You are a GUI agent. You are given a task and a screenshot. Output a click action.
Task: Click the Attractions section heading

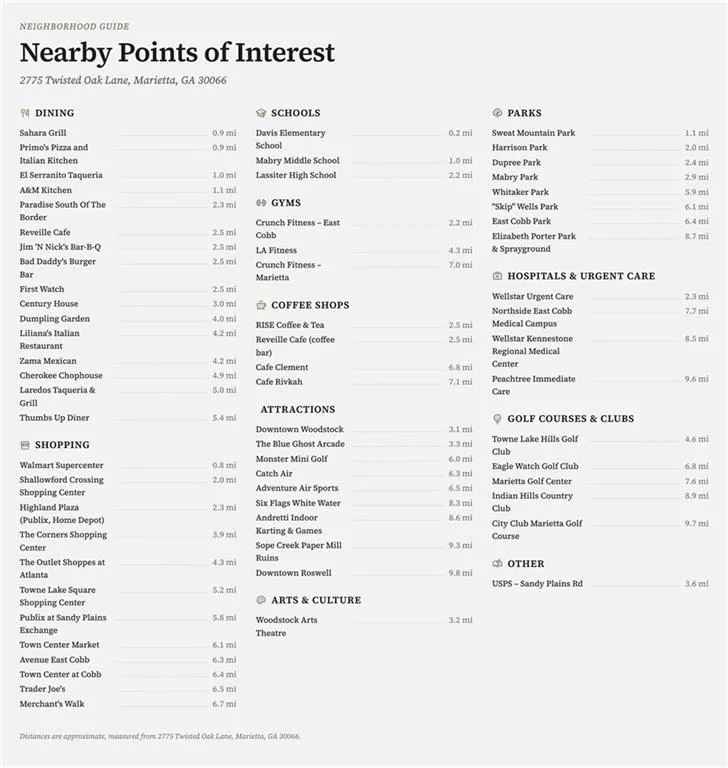[298, 409]
